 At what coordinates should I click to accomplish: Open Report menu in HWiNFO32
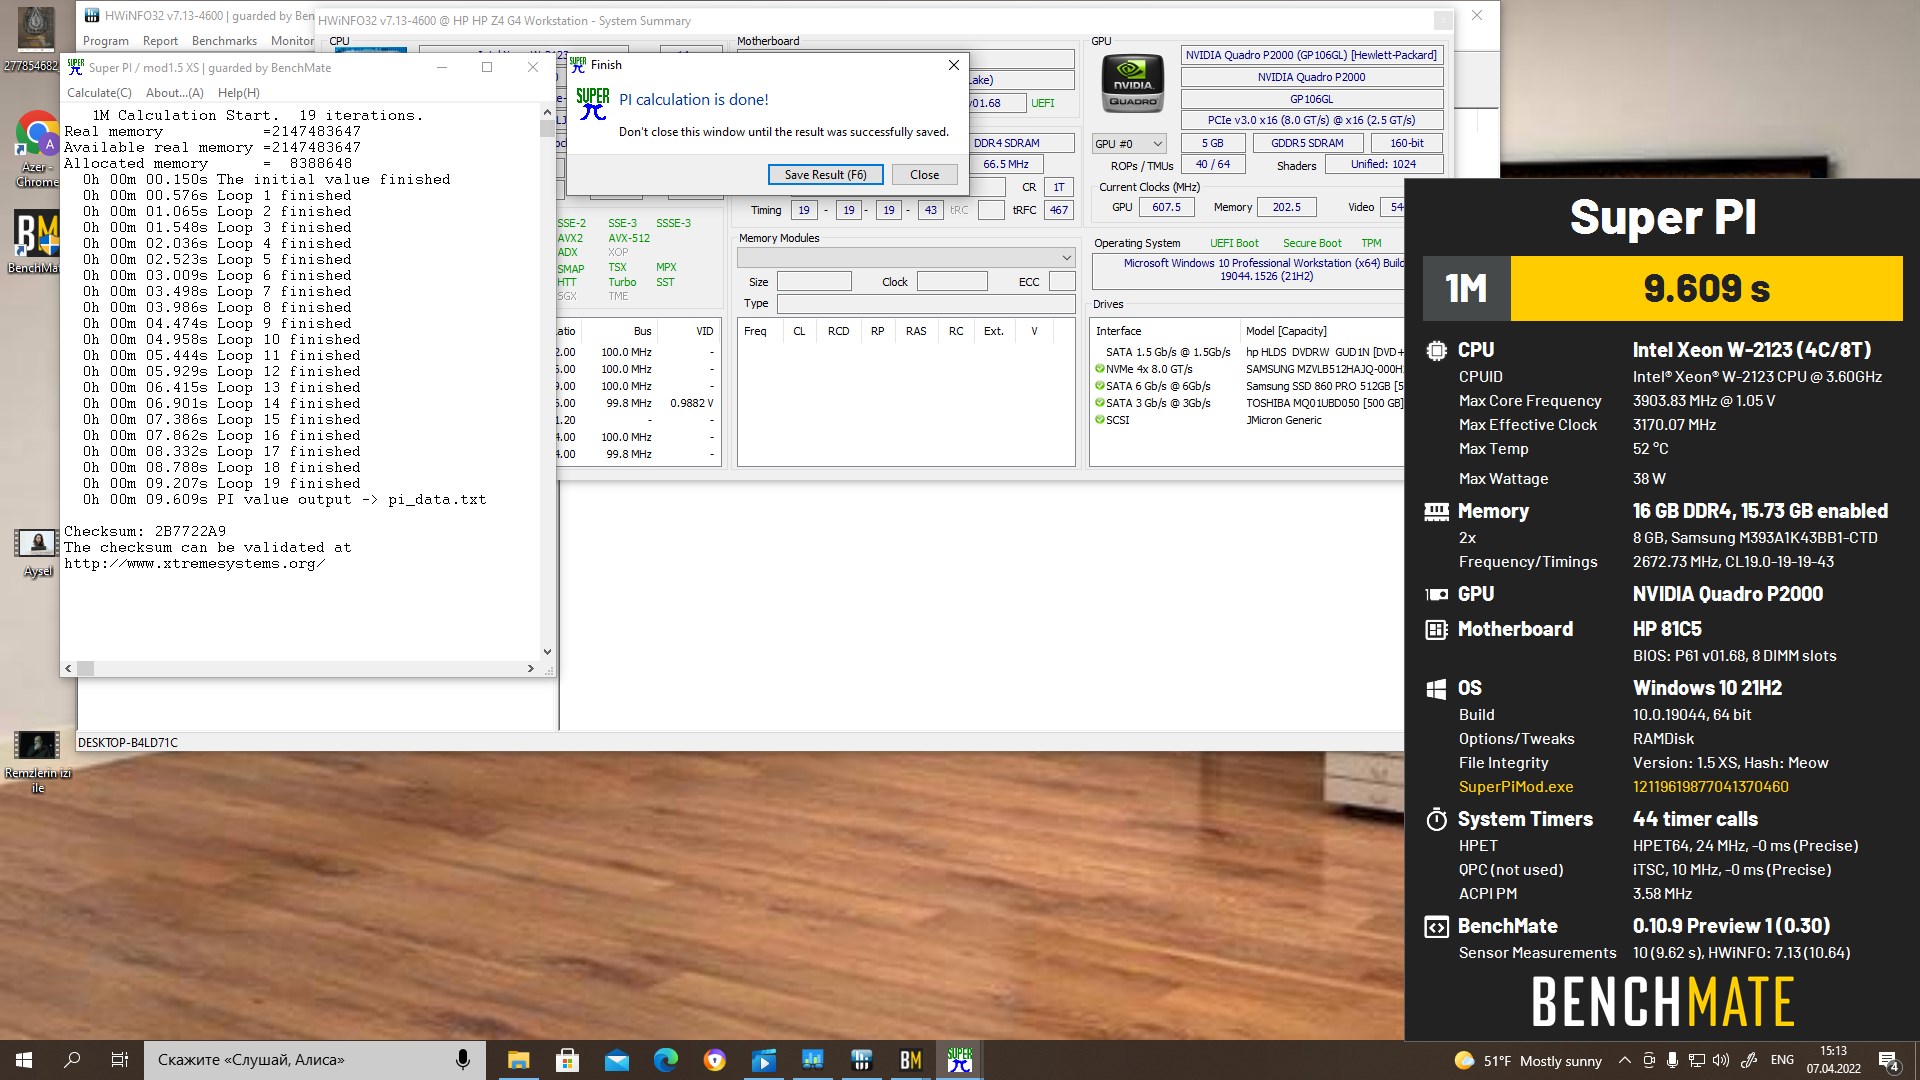click(160, 41)
